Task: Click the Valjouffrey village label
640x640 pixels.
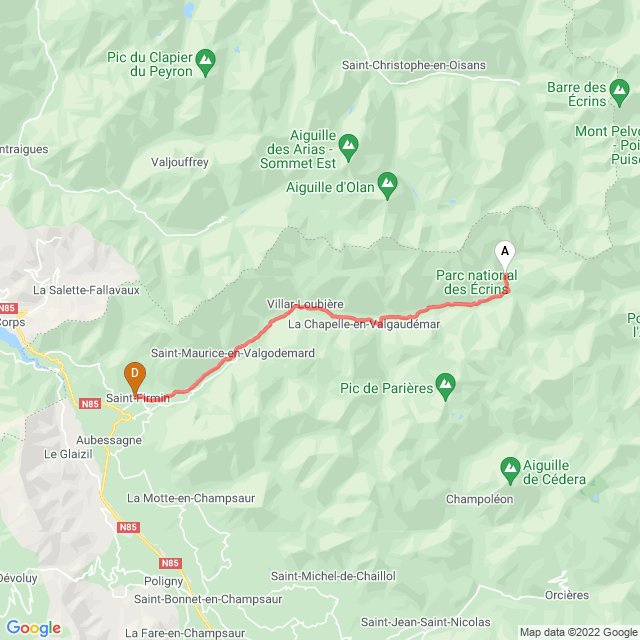Action: [180, 162]
